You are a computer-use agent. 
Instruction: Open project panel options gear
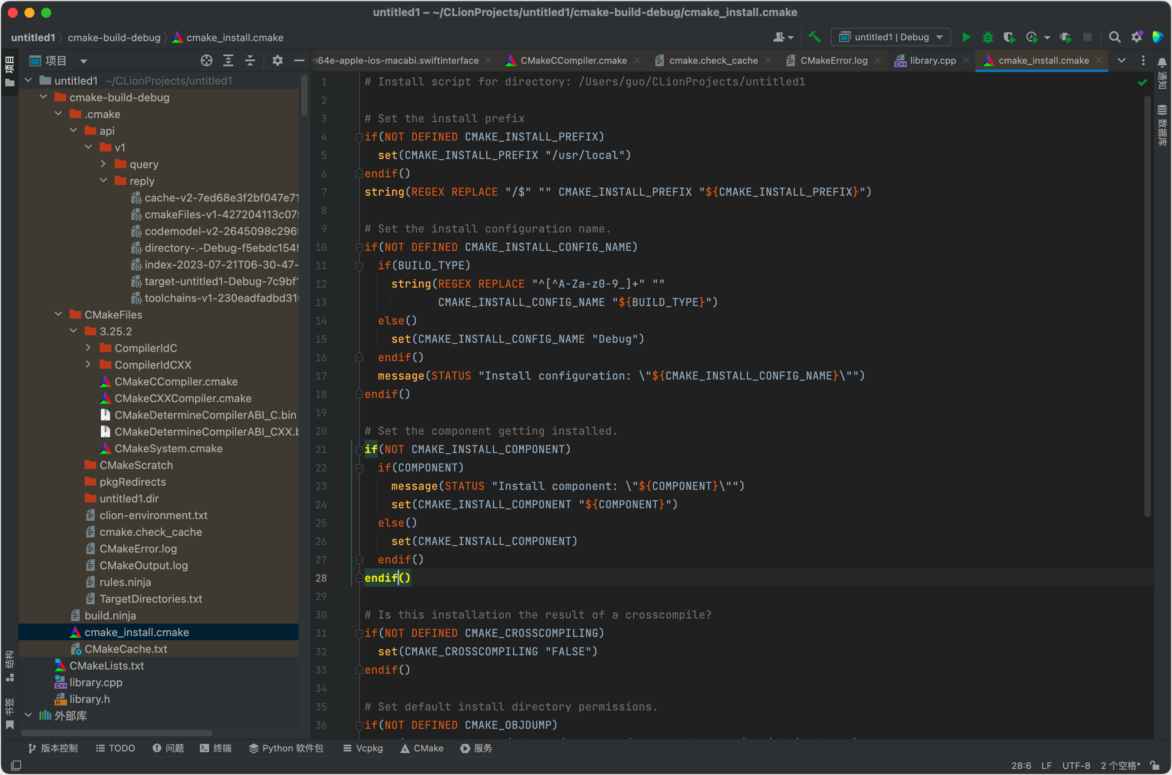[x=277, y=61]
